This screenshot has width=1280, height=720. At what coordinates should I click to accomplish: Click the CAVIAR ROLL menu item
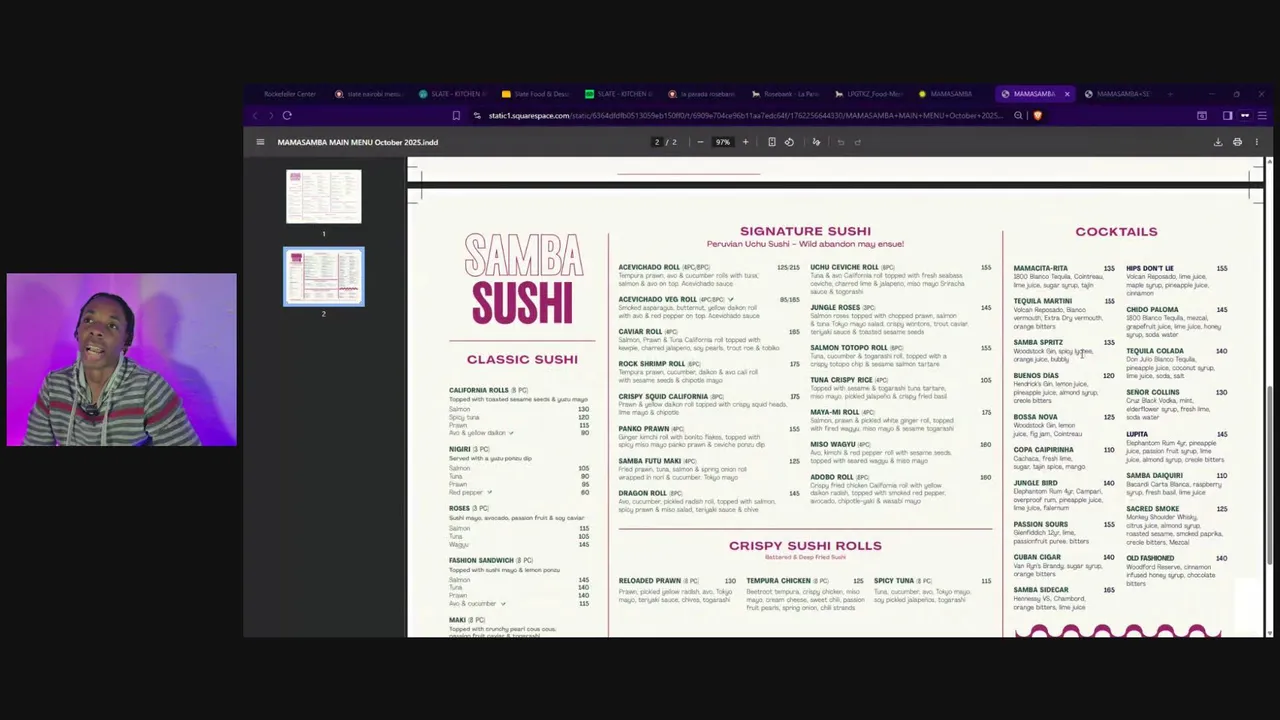click(640, 332)
